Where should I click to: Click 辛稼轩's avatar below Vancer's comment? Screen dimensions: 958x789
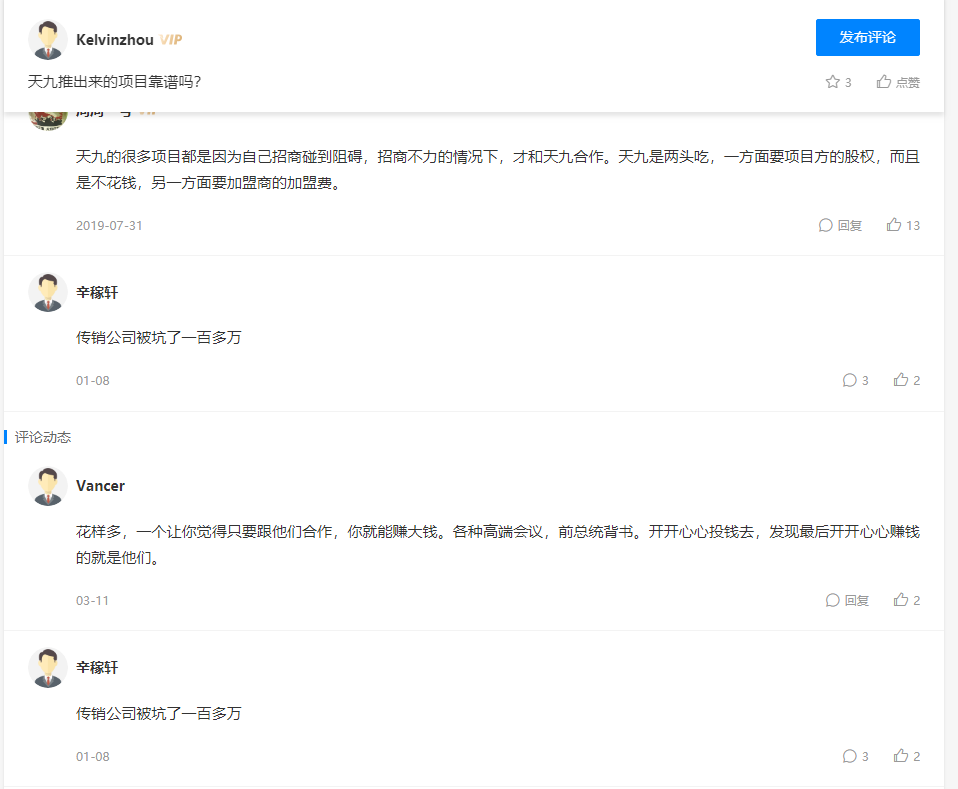48,667
